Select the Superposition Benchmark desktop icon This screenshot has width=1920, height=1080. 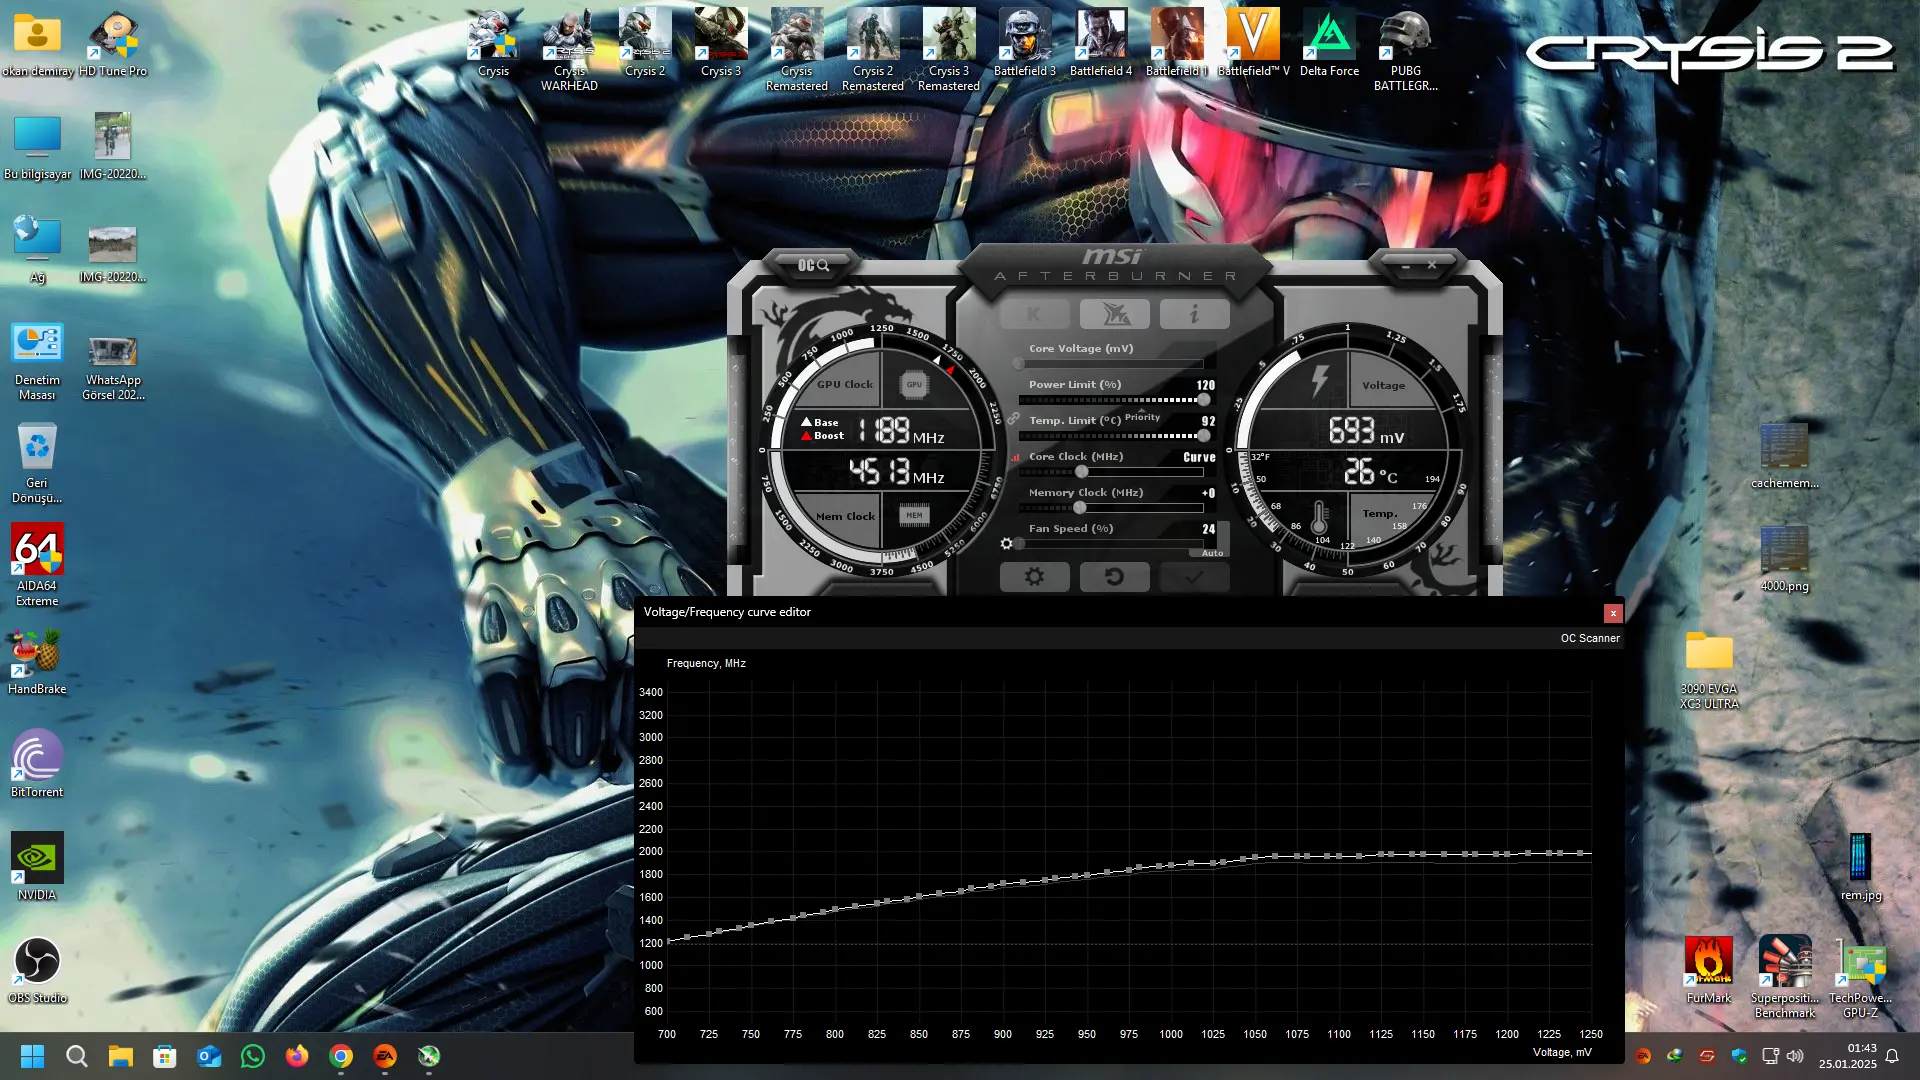pyautogui.click(x=1785, y=978)
